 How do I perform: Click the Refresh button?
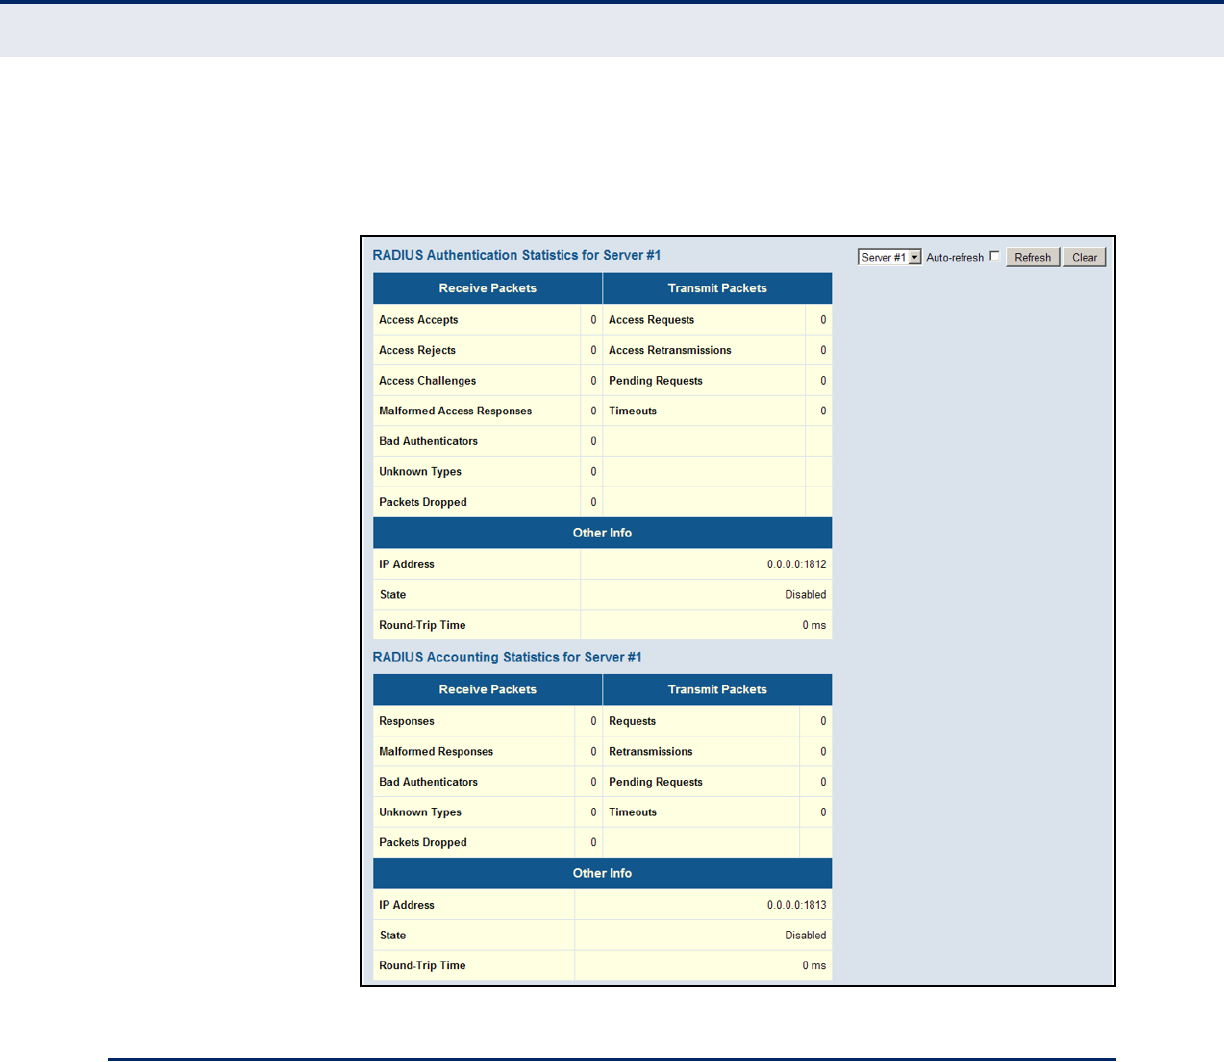coord(1032,257)
